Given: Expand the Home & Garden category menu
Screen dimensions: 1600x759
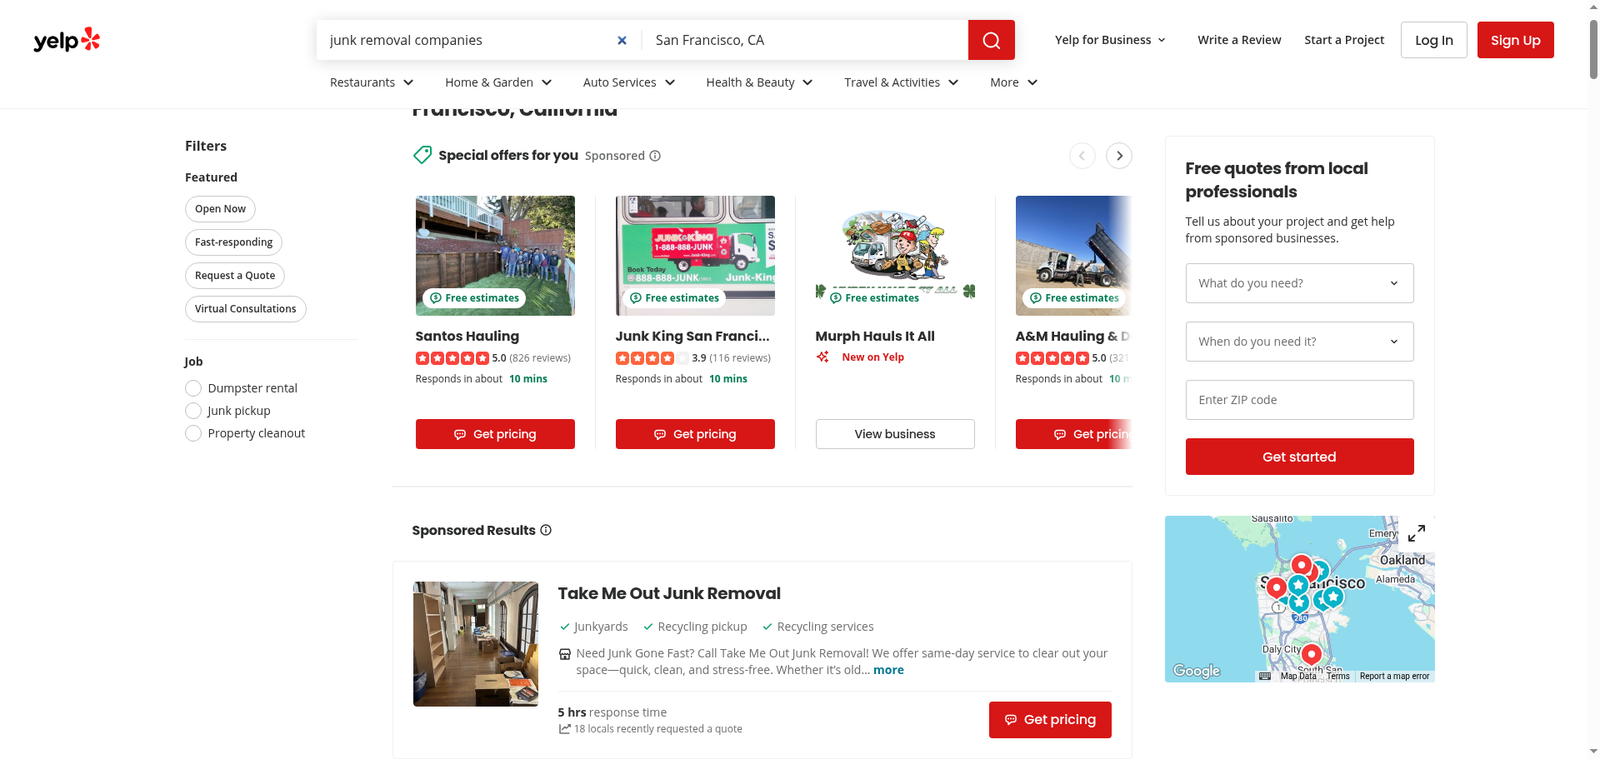Looking at the screenshot, I should 499,82.
